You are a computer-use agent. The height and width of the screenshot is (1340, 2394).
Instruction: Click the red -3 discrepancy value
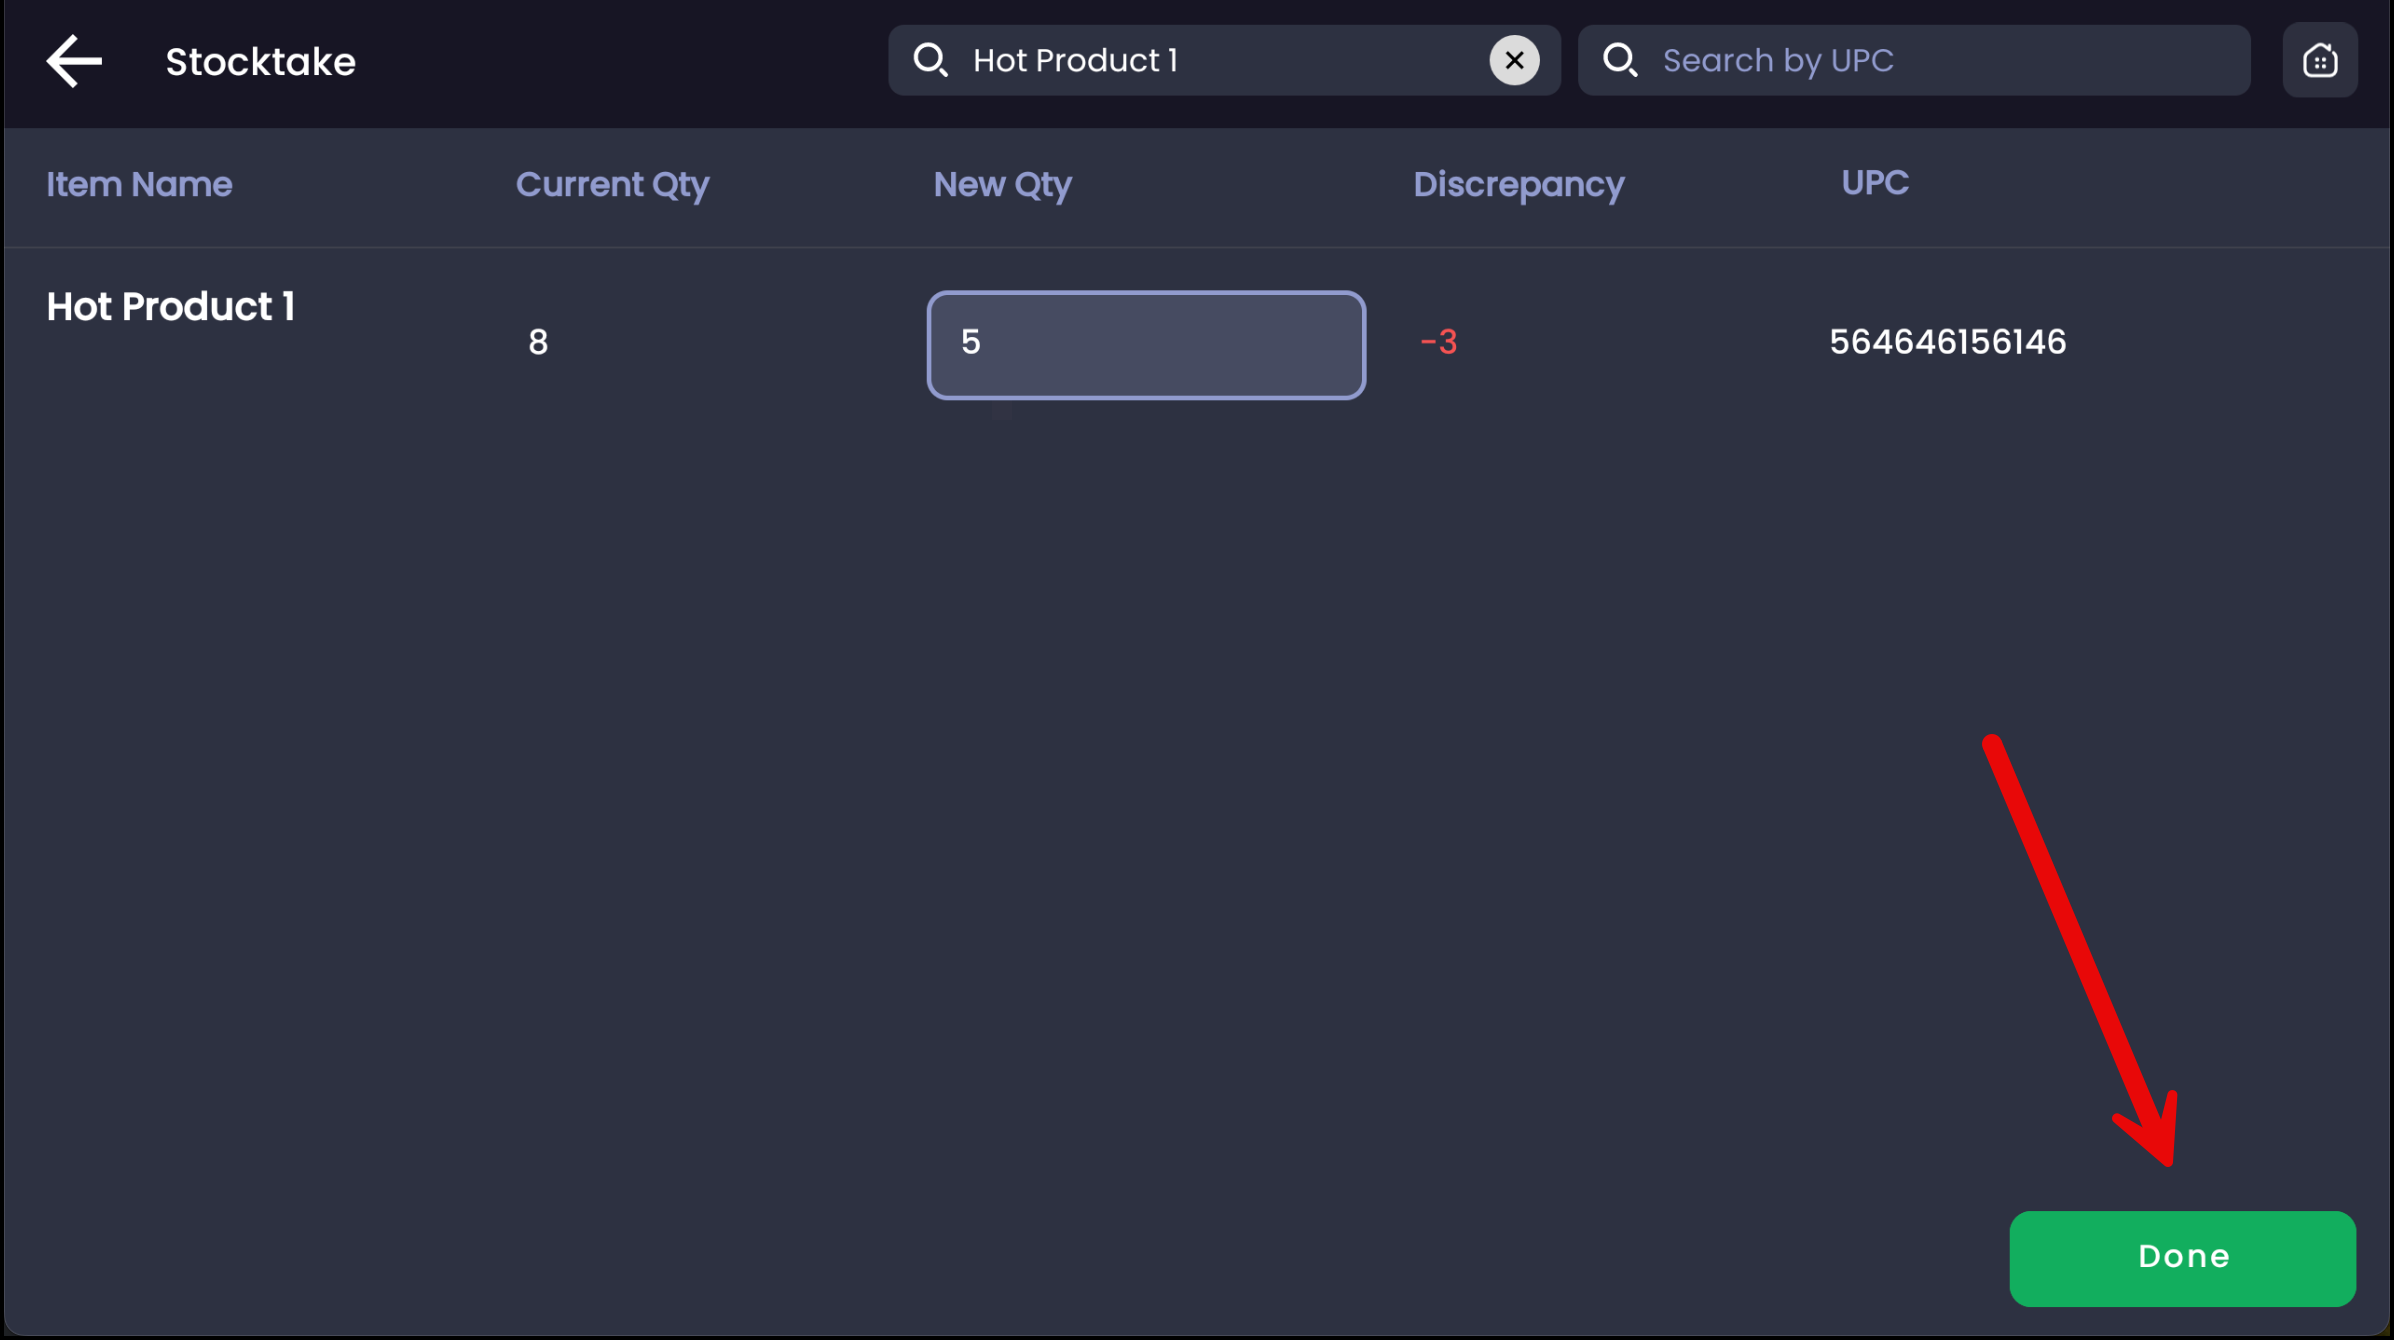(1439, 343)
